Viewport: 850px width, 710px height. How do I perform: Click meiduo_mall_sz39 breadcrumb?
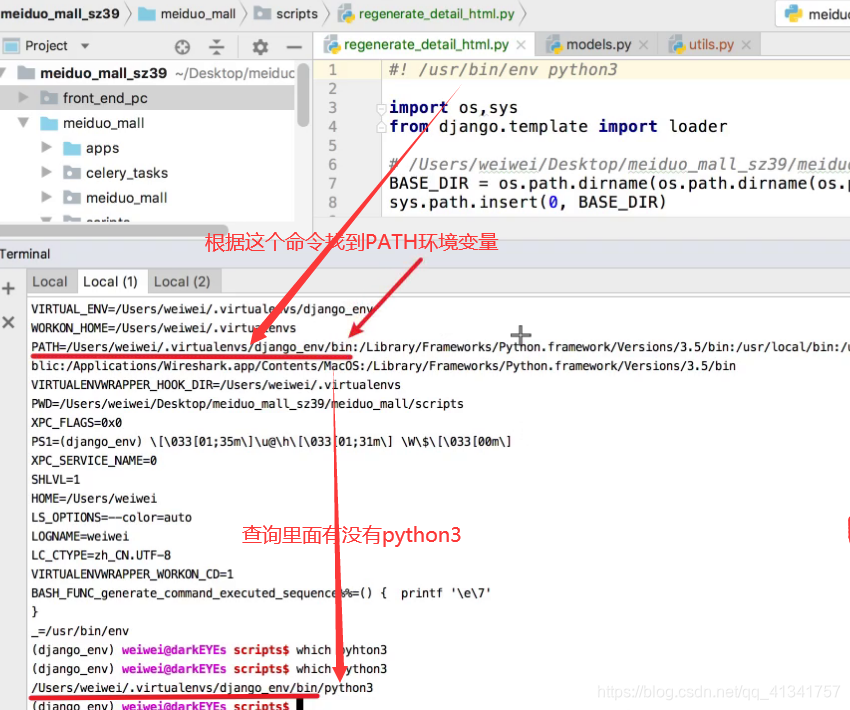(60, 14)
